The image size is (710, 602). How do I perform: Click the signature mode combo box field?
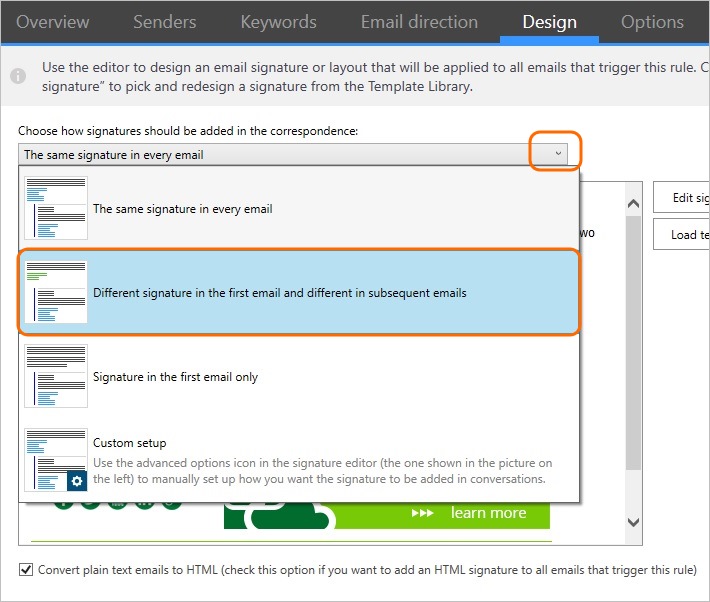[293, 154]
